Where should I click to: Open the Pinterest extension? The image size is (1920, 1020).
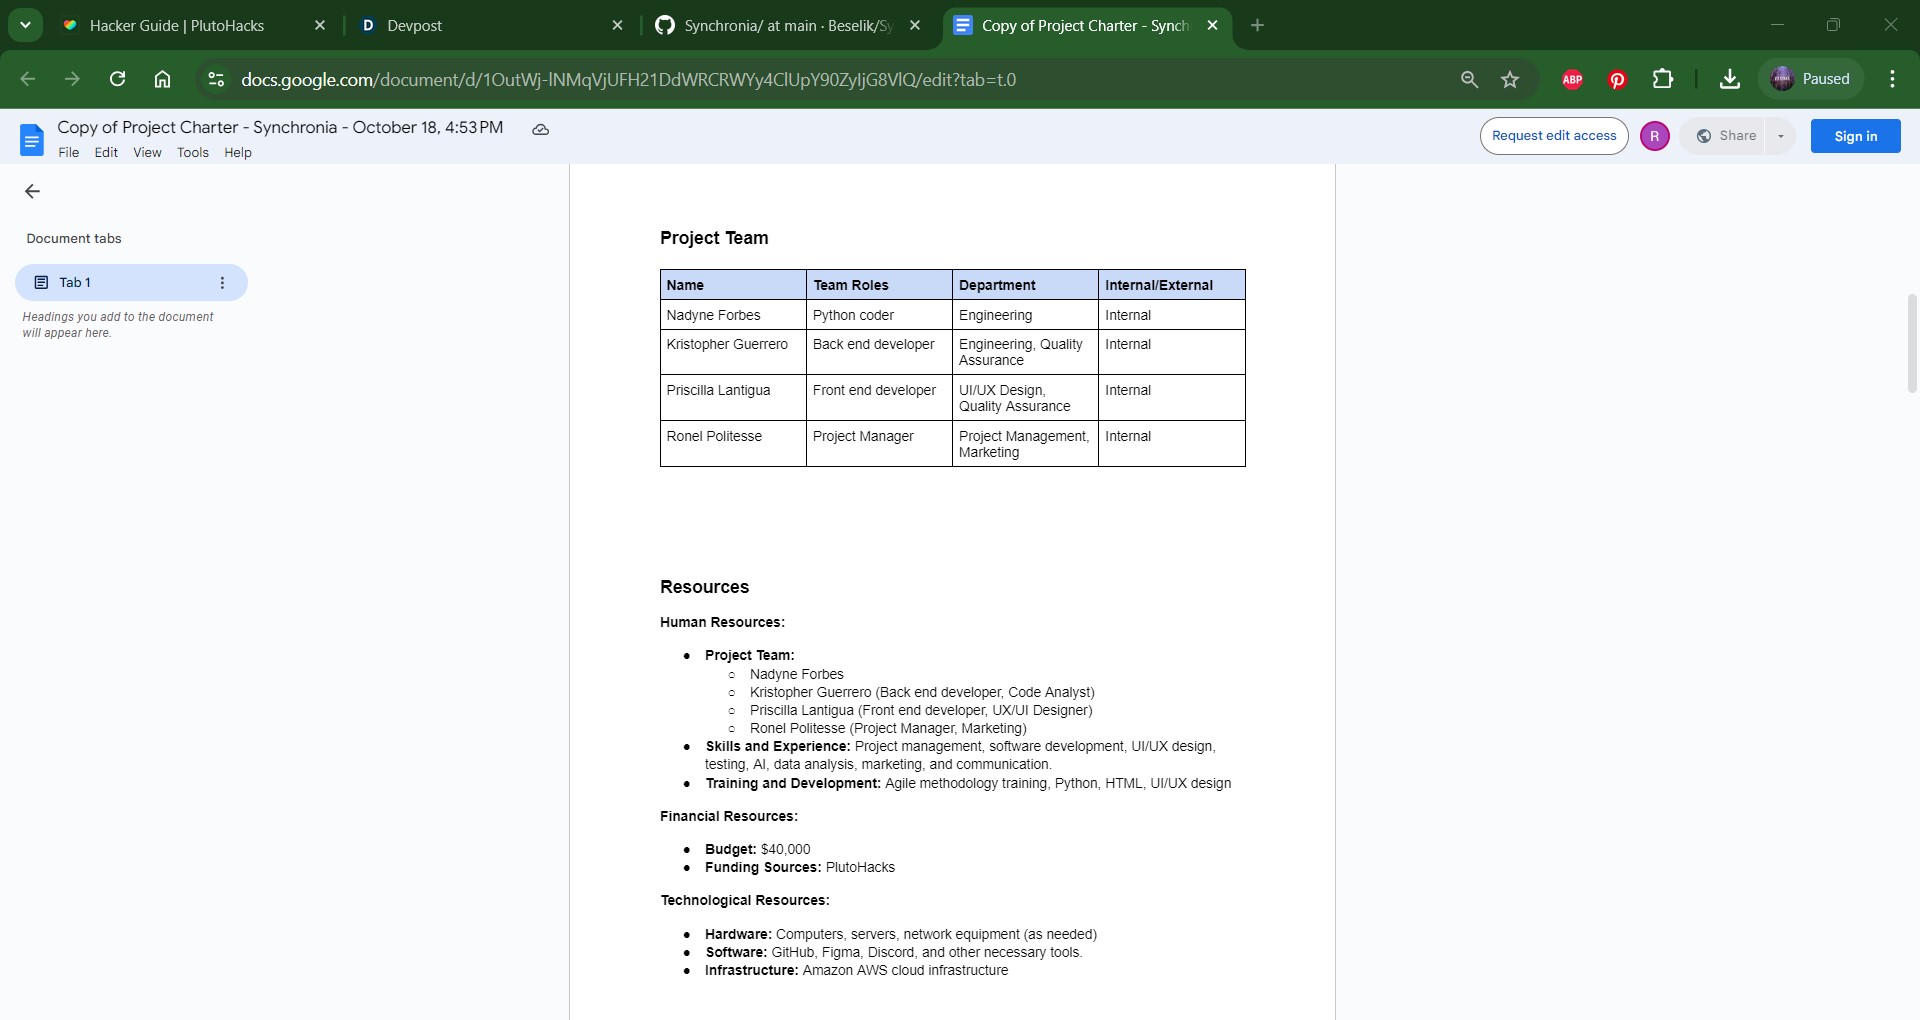[x=1617, y=79]
